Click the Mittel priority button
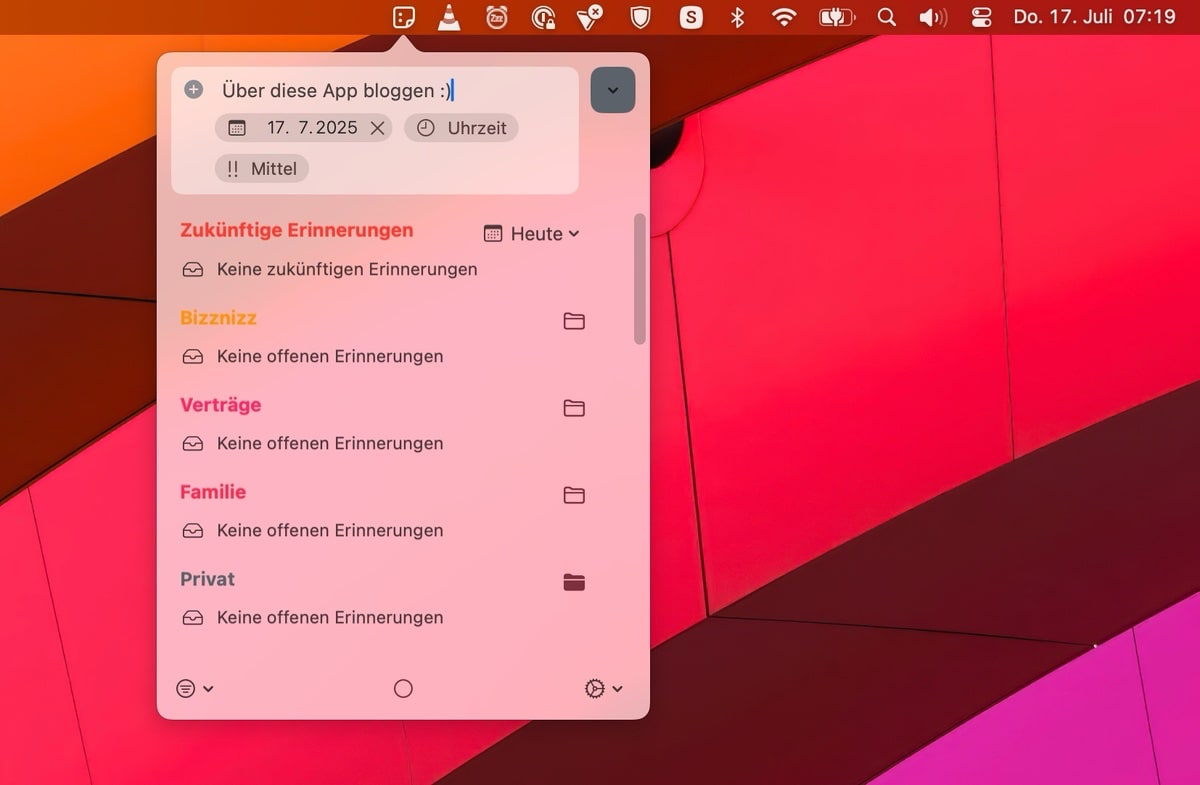The height and width of the screenshot is (785, 1200). [x=262, y=169]
